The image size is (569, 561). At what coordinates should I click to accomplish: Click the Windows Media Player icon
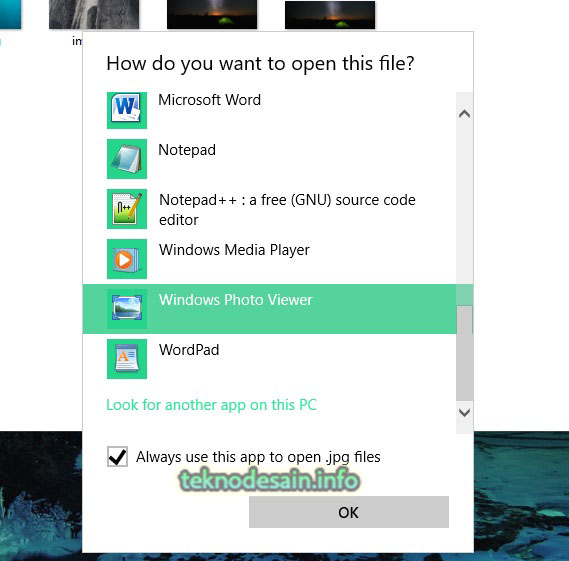[x=127, y=259]
